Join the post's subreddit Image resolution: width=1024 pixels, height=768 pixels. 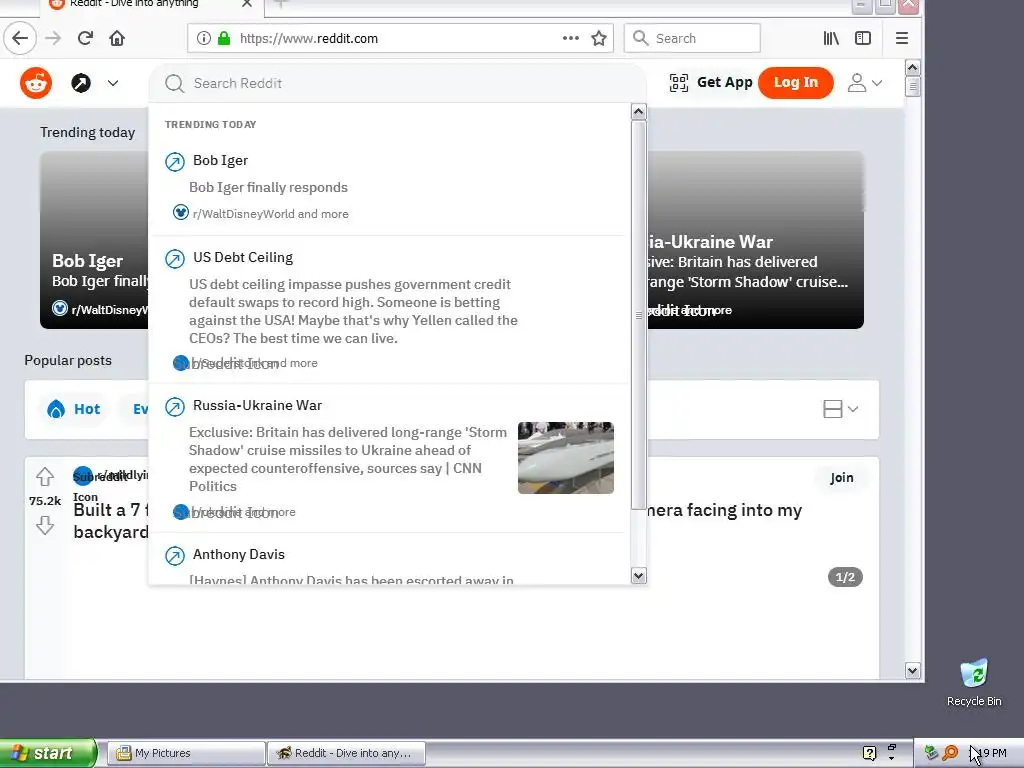tap(841, 478)
